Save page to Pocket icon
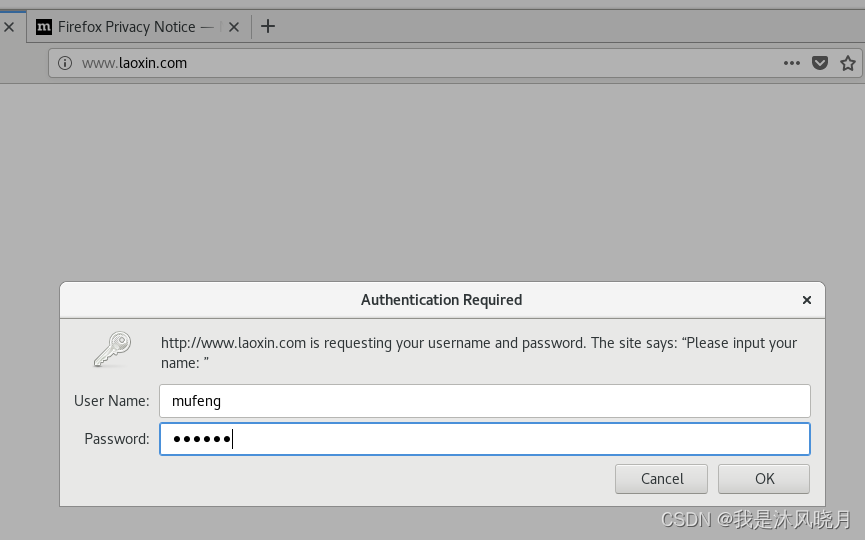Screen dimensions: 865x540 (x=820, y=63)
